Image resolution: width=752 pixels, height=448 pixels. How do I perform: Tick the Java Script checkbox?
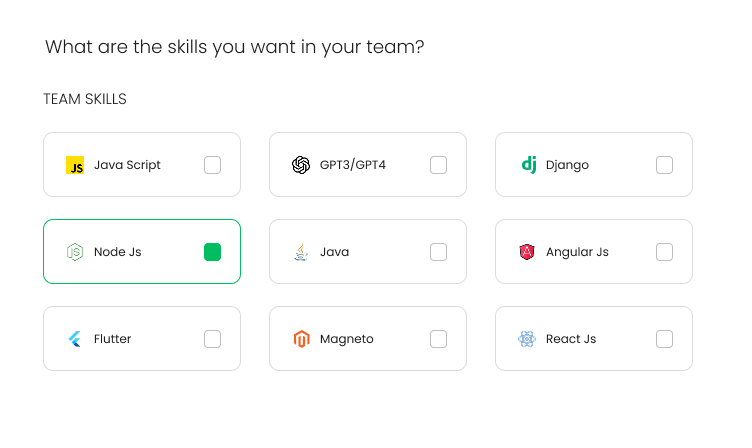212,165
